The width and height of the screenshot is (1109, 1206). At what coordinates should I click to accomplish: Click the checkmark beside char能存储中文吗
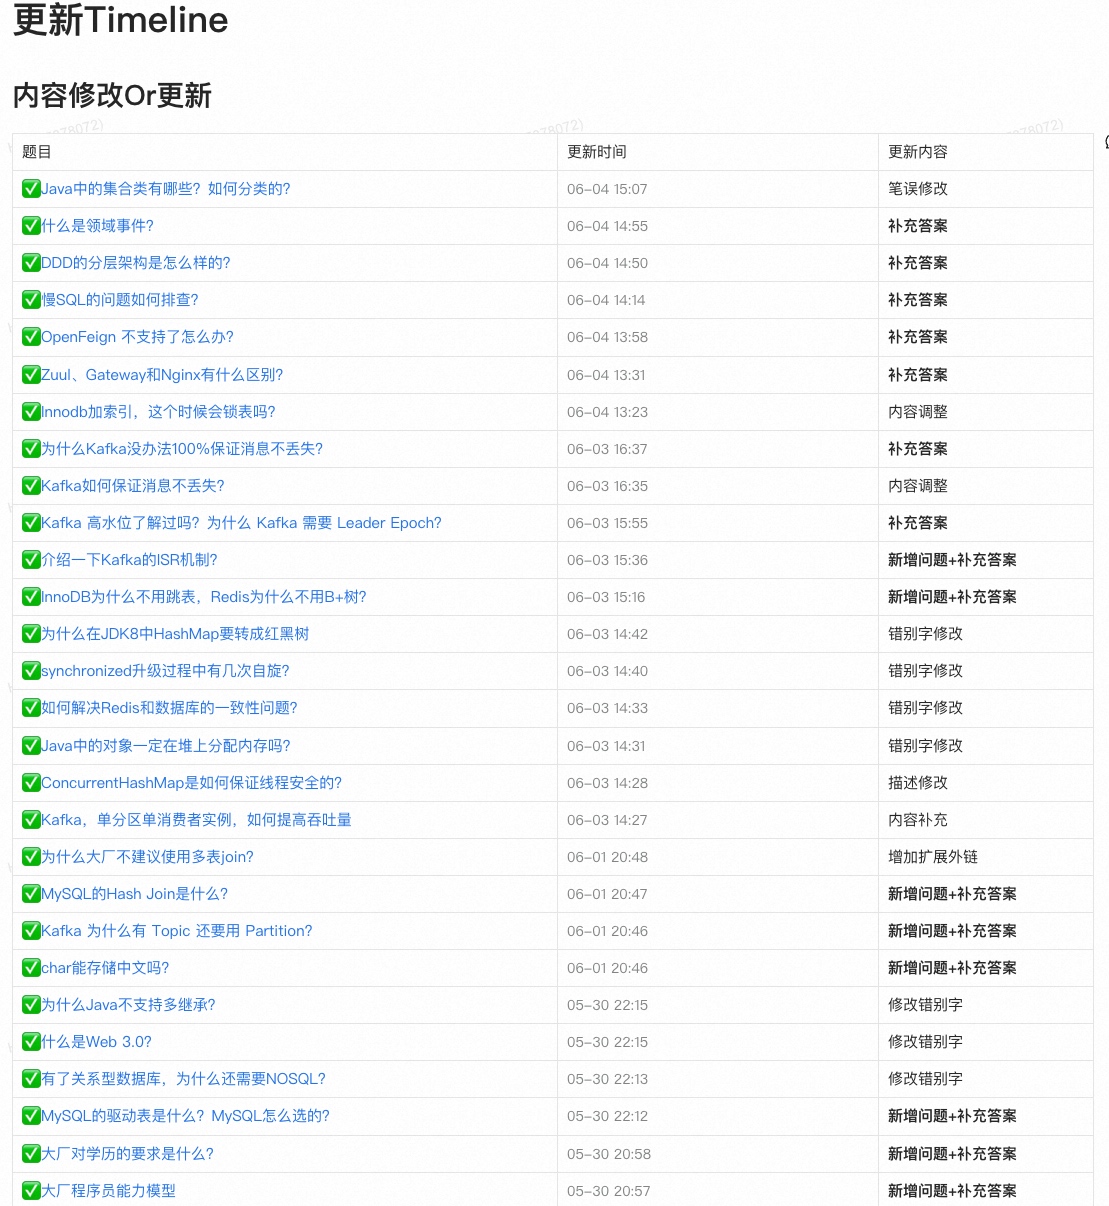31,968
